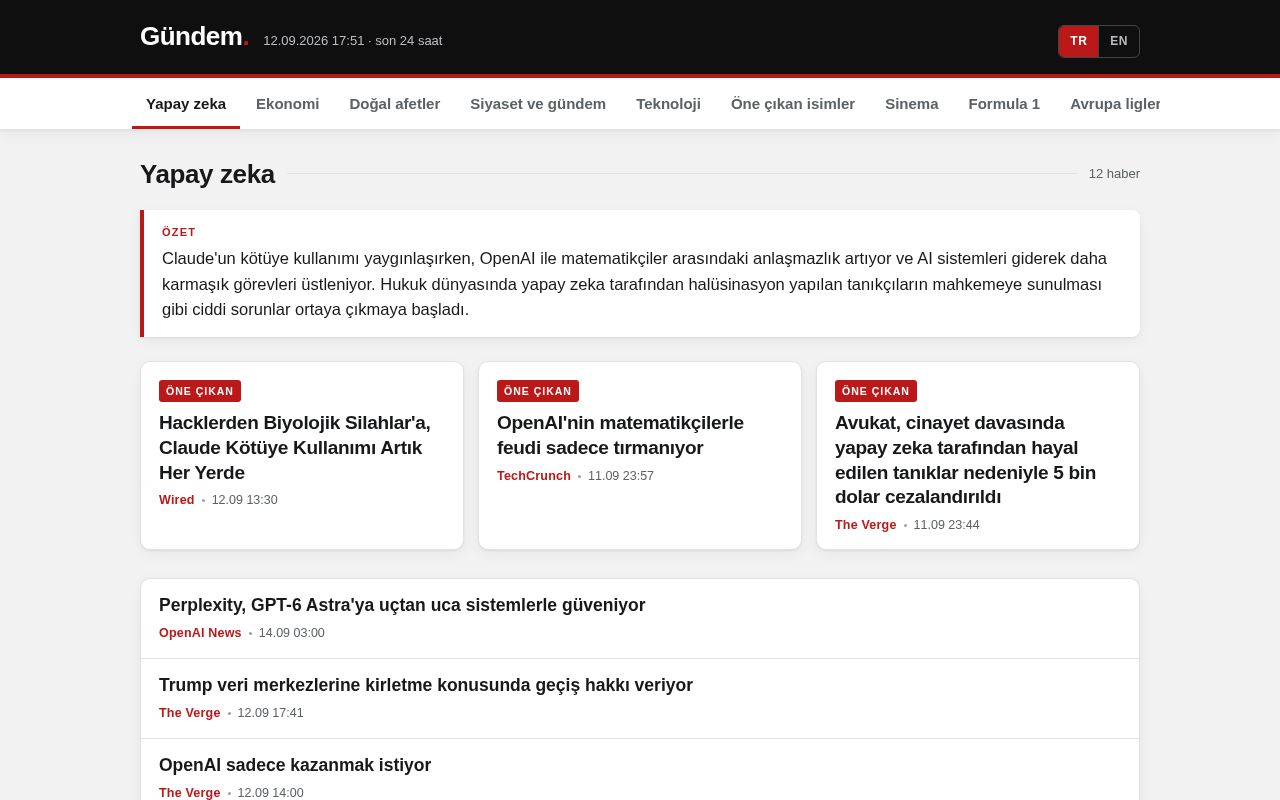The width and height of the screenshot is (1280, 800).
Task: Click the header date 12.09.2026 17:51
Action: 314,41
